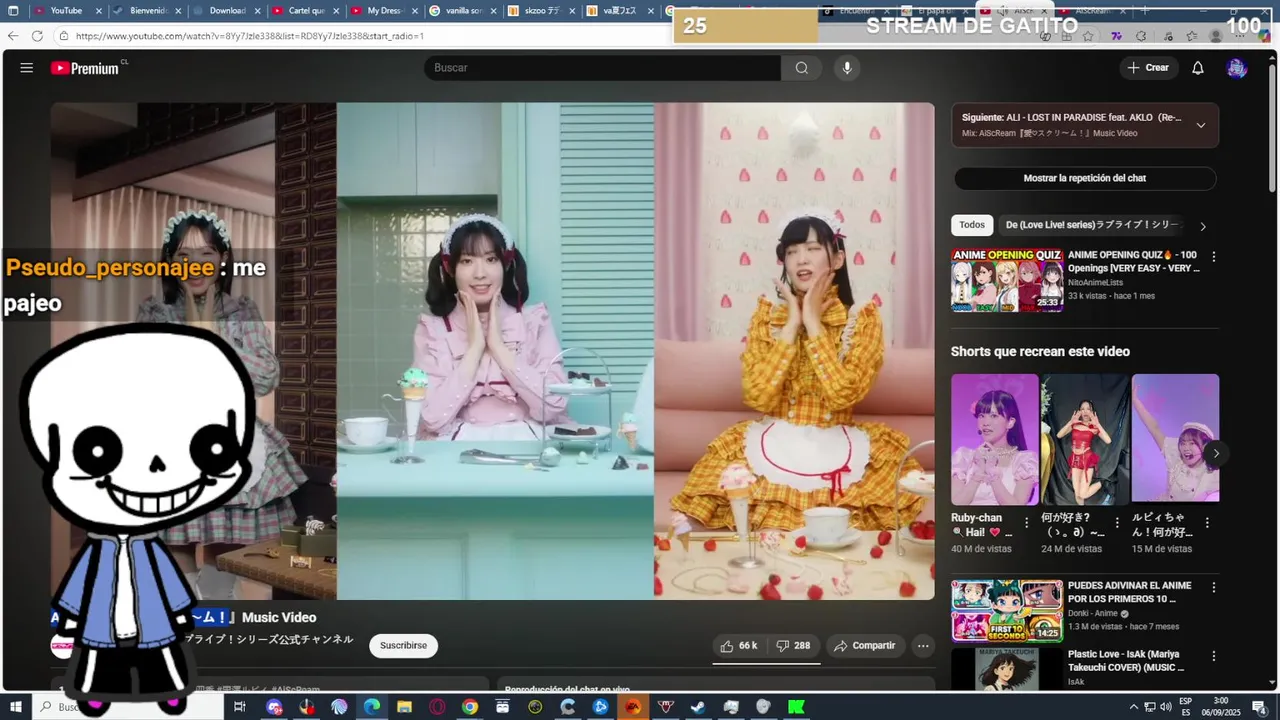1280x720 pixels.
Task: Open PUEDES ADIVINAR EL ANIME thumbnail
Action: tap(1007, 610)
